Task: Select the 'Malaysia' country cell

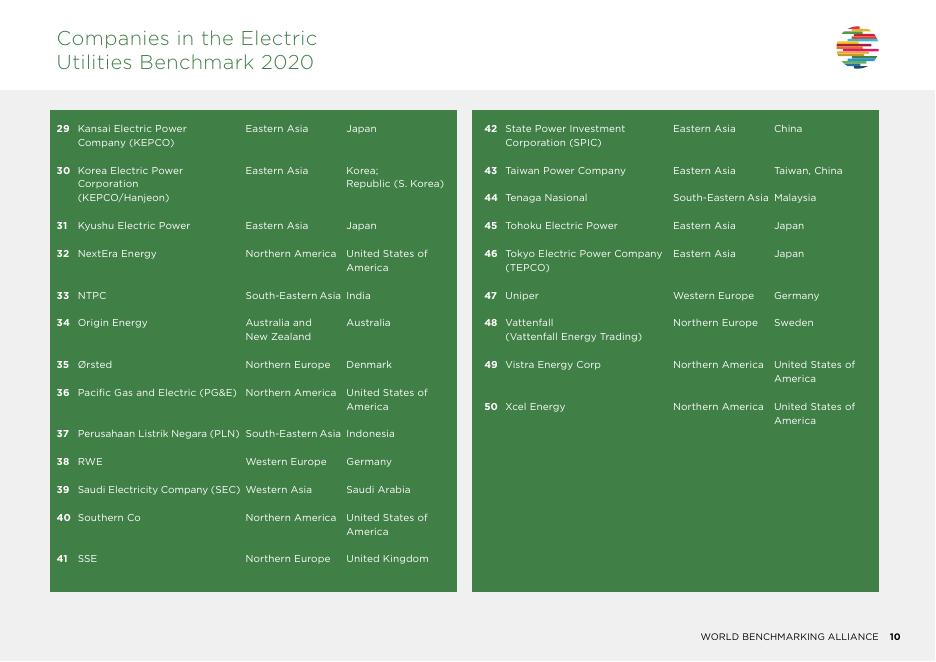Action: (795, 198)
